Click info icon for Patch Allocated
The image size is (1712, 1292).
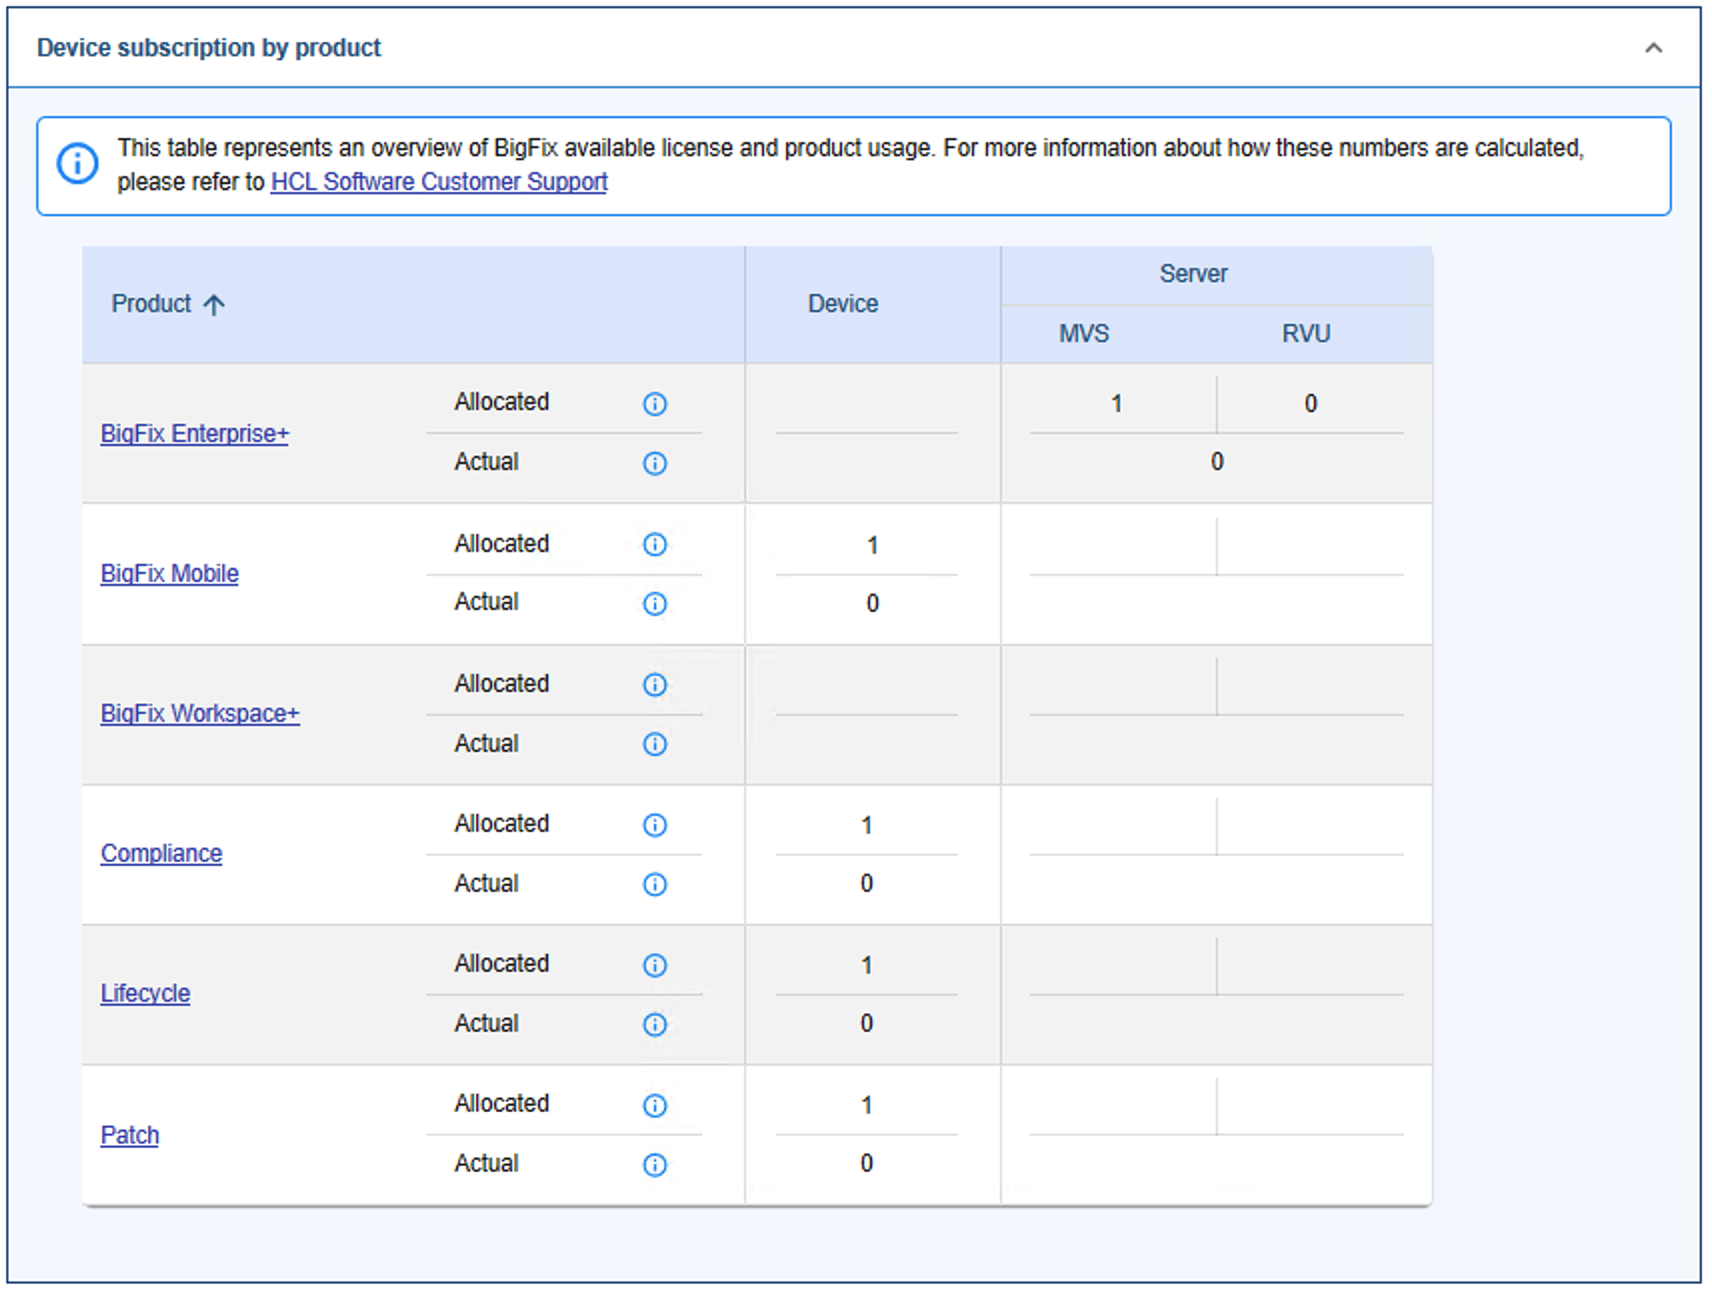pos(655,1105)
